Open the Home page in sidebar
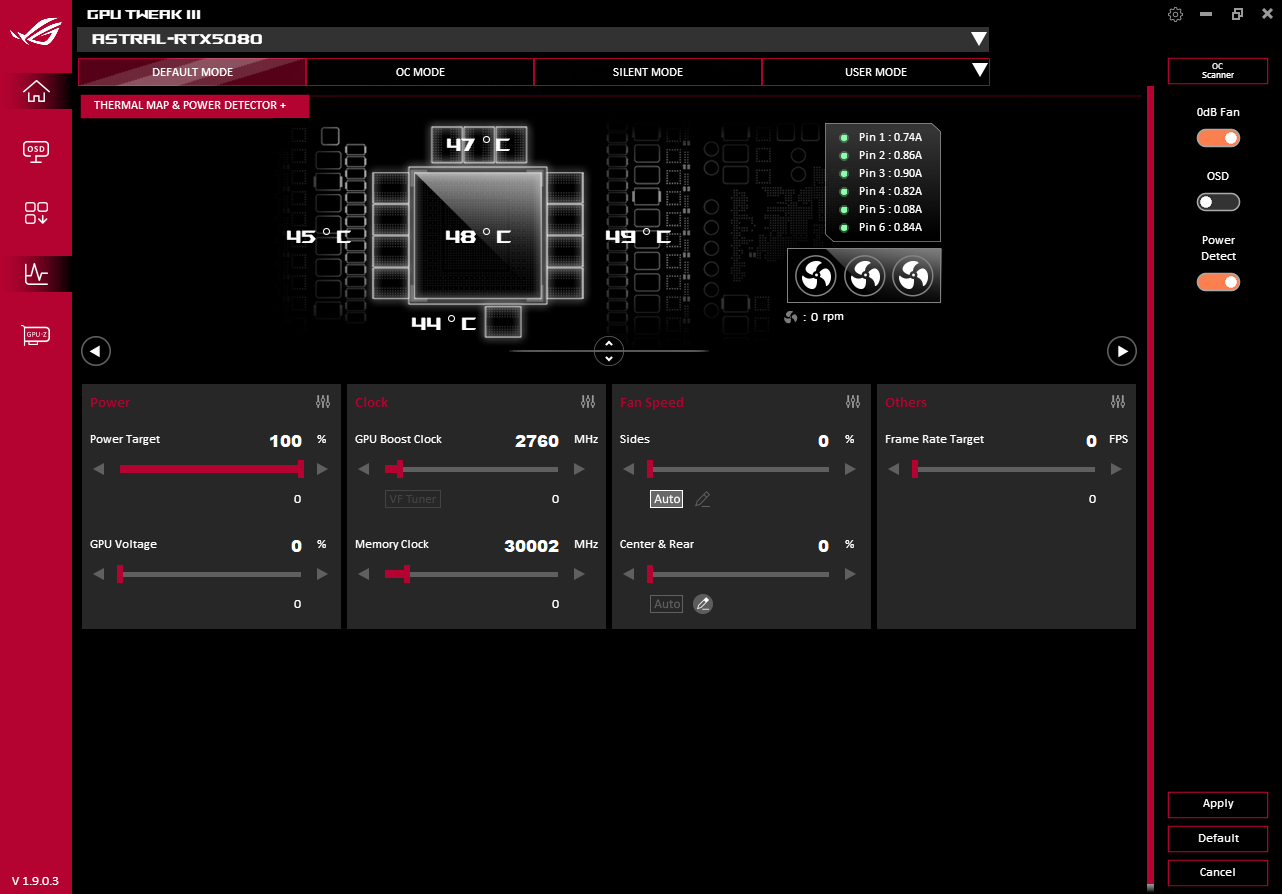 (36, 91)
